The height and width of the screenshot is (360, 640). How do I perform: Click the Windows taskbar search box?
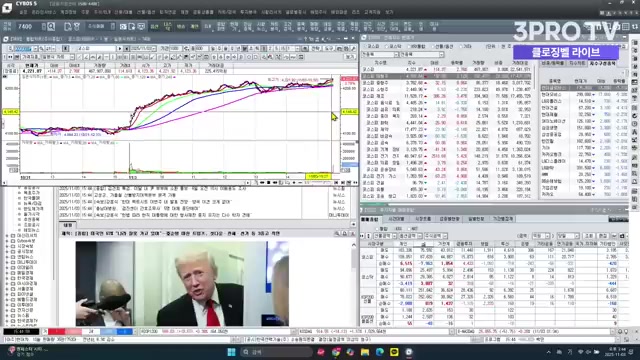[276, 352]
